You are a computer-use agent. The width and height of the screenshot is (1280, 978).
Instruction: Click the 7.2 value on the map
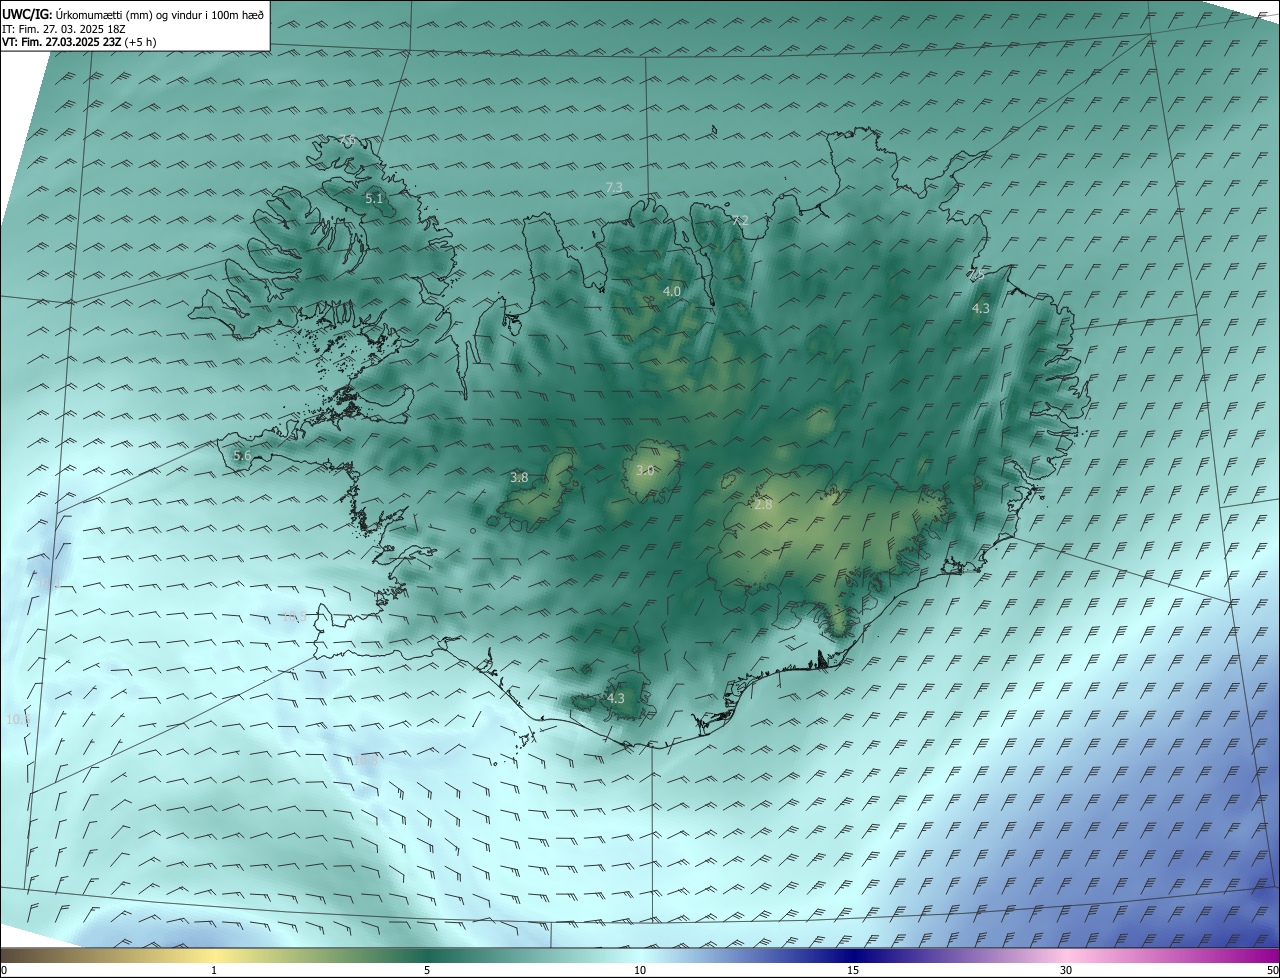pos(740,220)
